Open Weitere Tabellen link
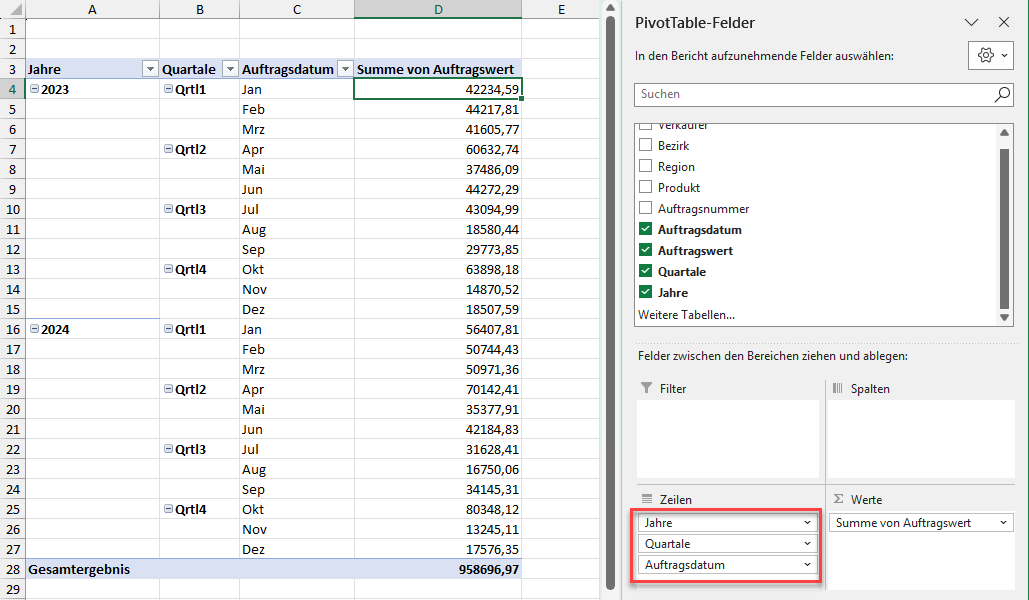The width and height of the screenshot is (1029, 600). pyautogui.click(x=685, y=315)
